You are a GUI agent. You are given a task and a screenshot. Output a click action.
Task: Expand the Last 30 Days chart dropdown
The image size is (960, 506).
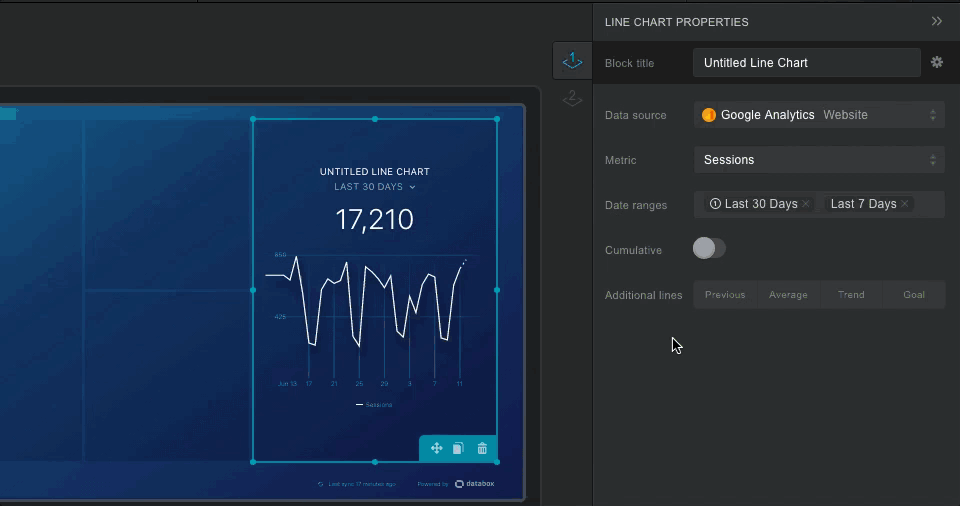[x=375, y=187]
